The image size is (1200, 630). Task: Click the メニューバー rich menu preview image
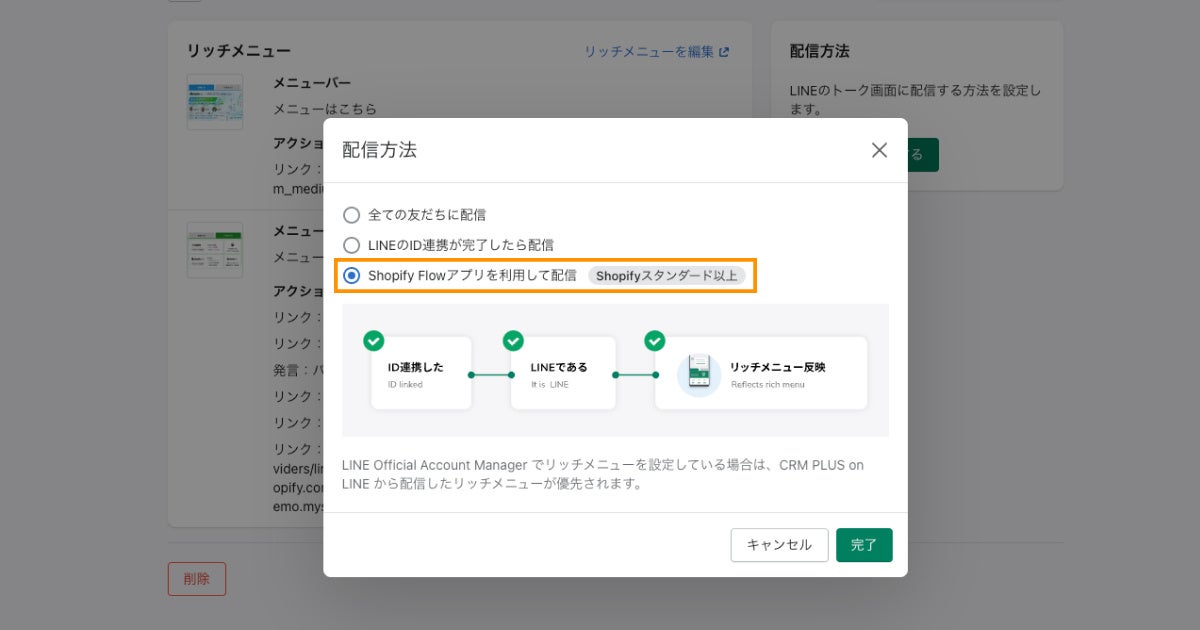click(215, 101)
